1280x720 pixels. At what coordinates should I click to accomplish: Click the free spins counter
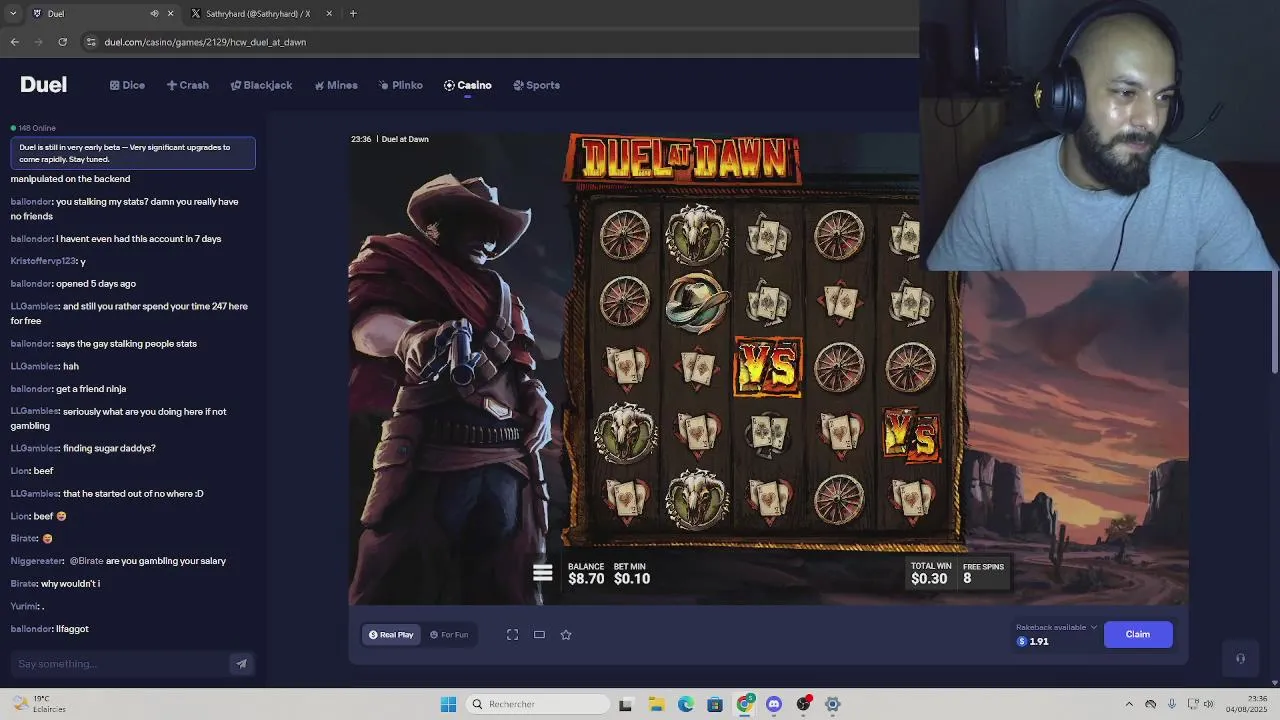982,573
